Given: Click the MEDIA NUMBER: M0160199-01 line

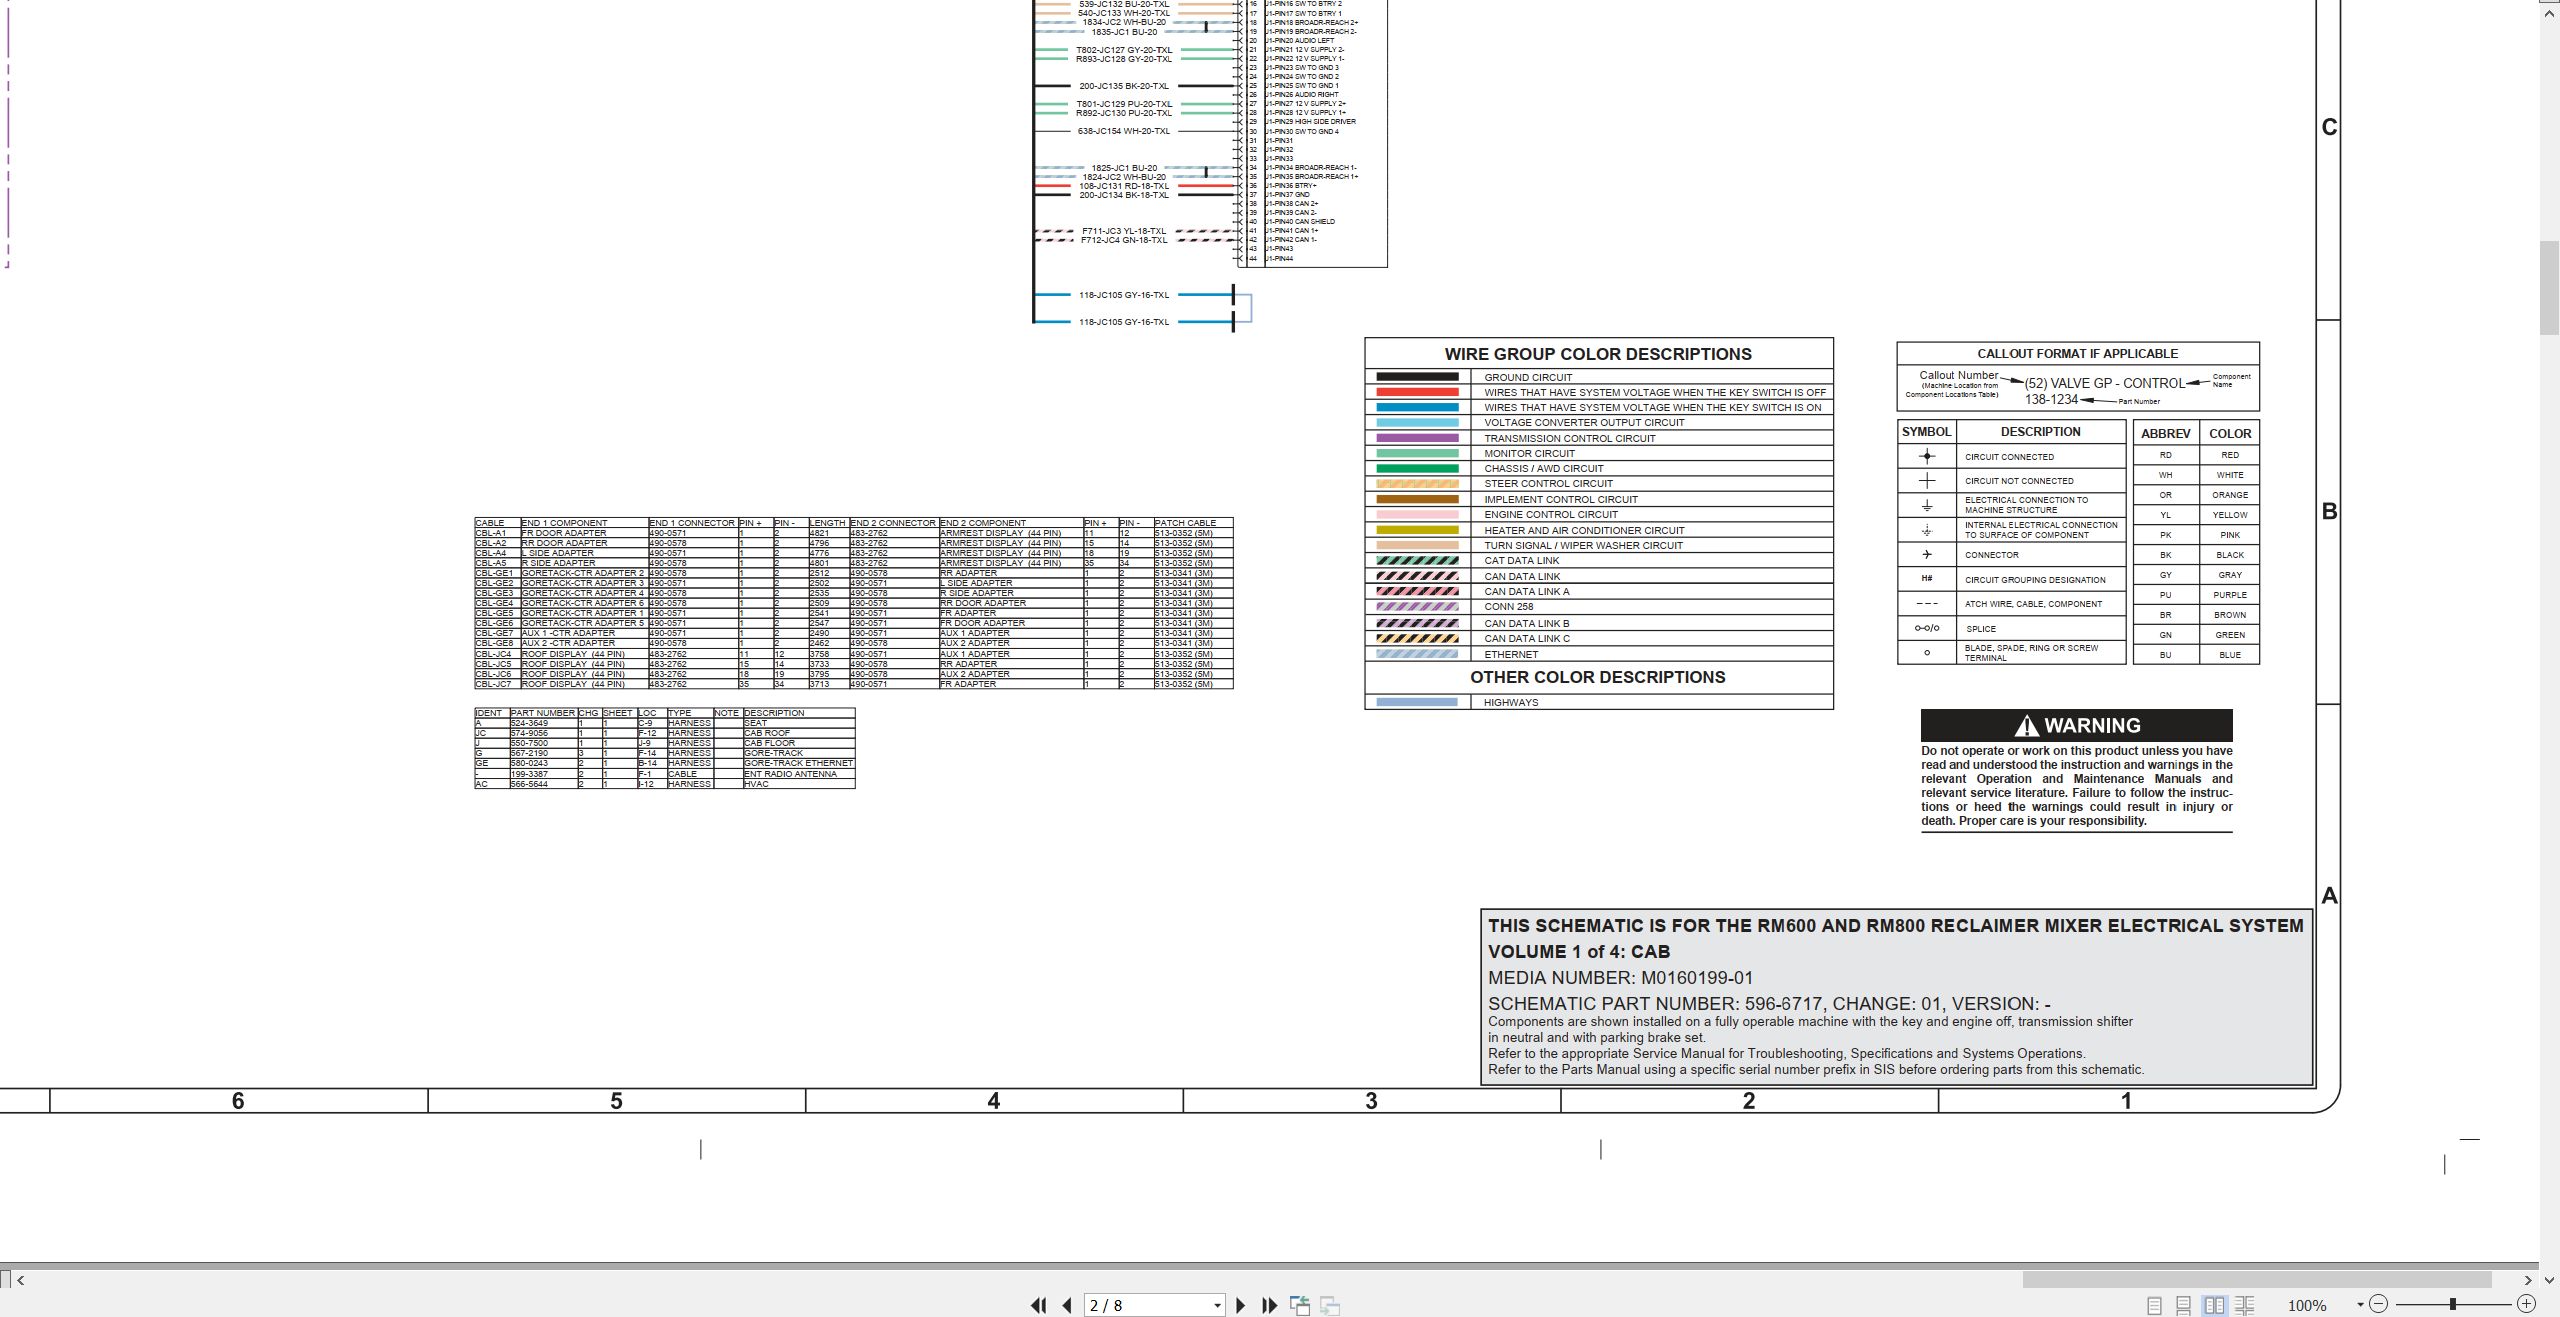Looking at the screenshot, I should click(1620, 978).
